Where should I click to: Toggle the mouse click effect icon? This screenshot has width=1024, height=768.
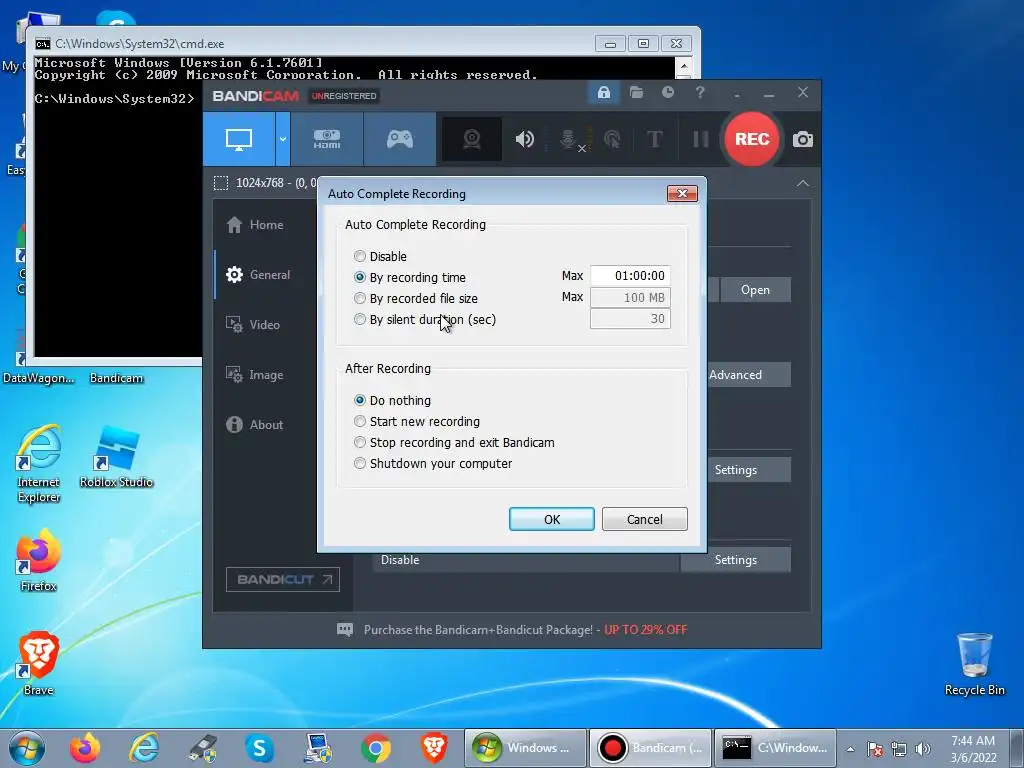(612, 139)
